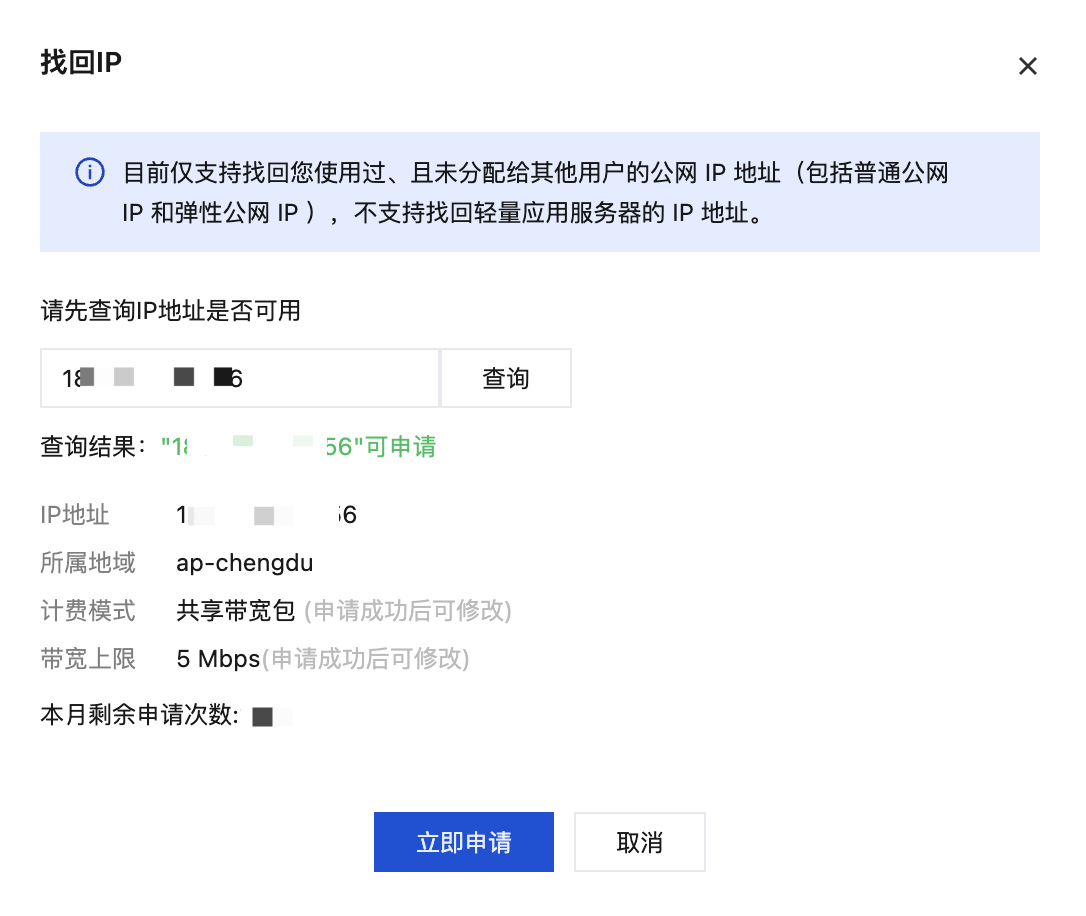Image resolution: width=1086 pixels, height=916 pixels.
Task: Click the masked IP address result value
Action: (x=267, y=515)
